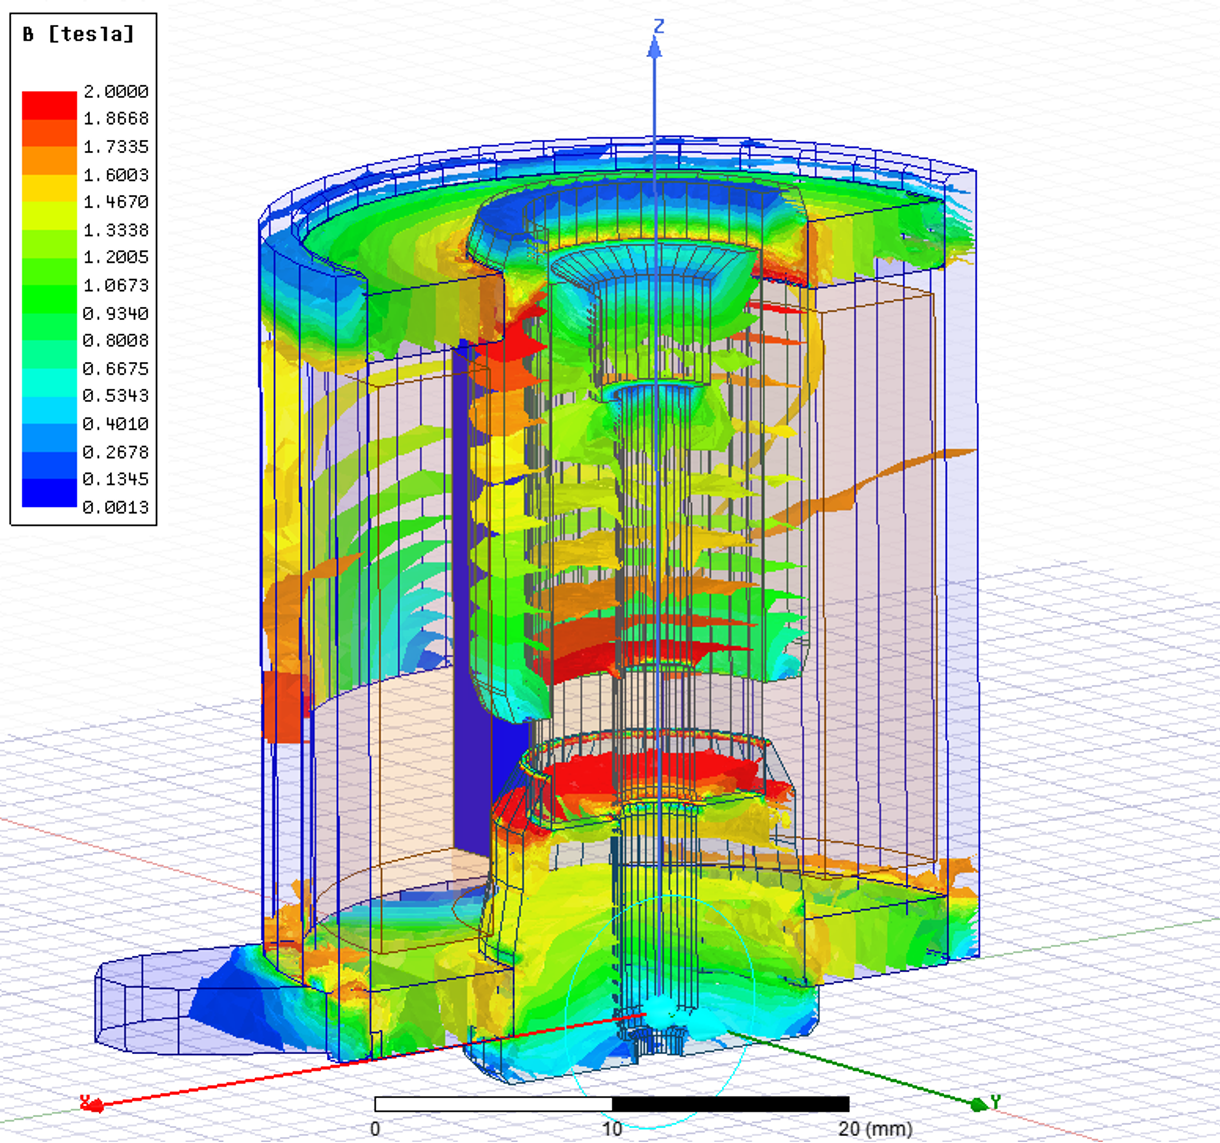Click the cyan 0.5343 legend color band
The width and height of the screenshot is (1220, 1143).
click(x=49, y=382)
